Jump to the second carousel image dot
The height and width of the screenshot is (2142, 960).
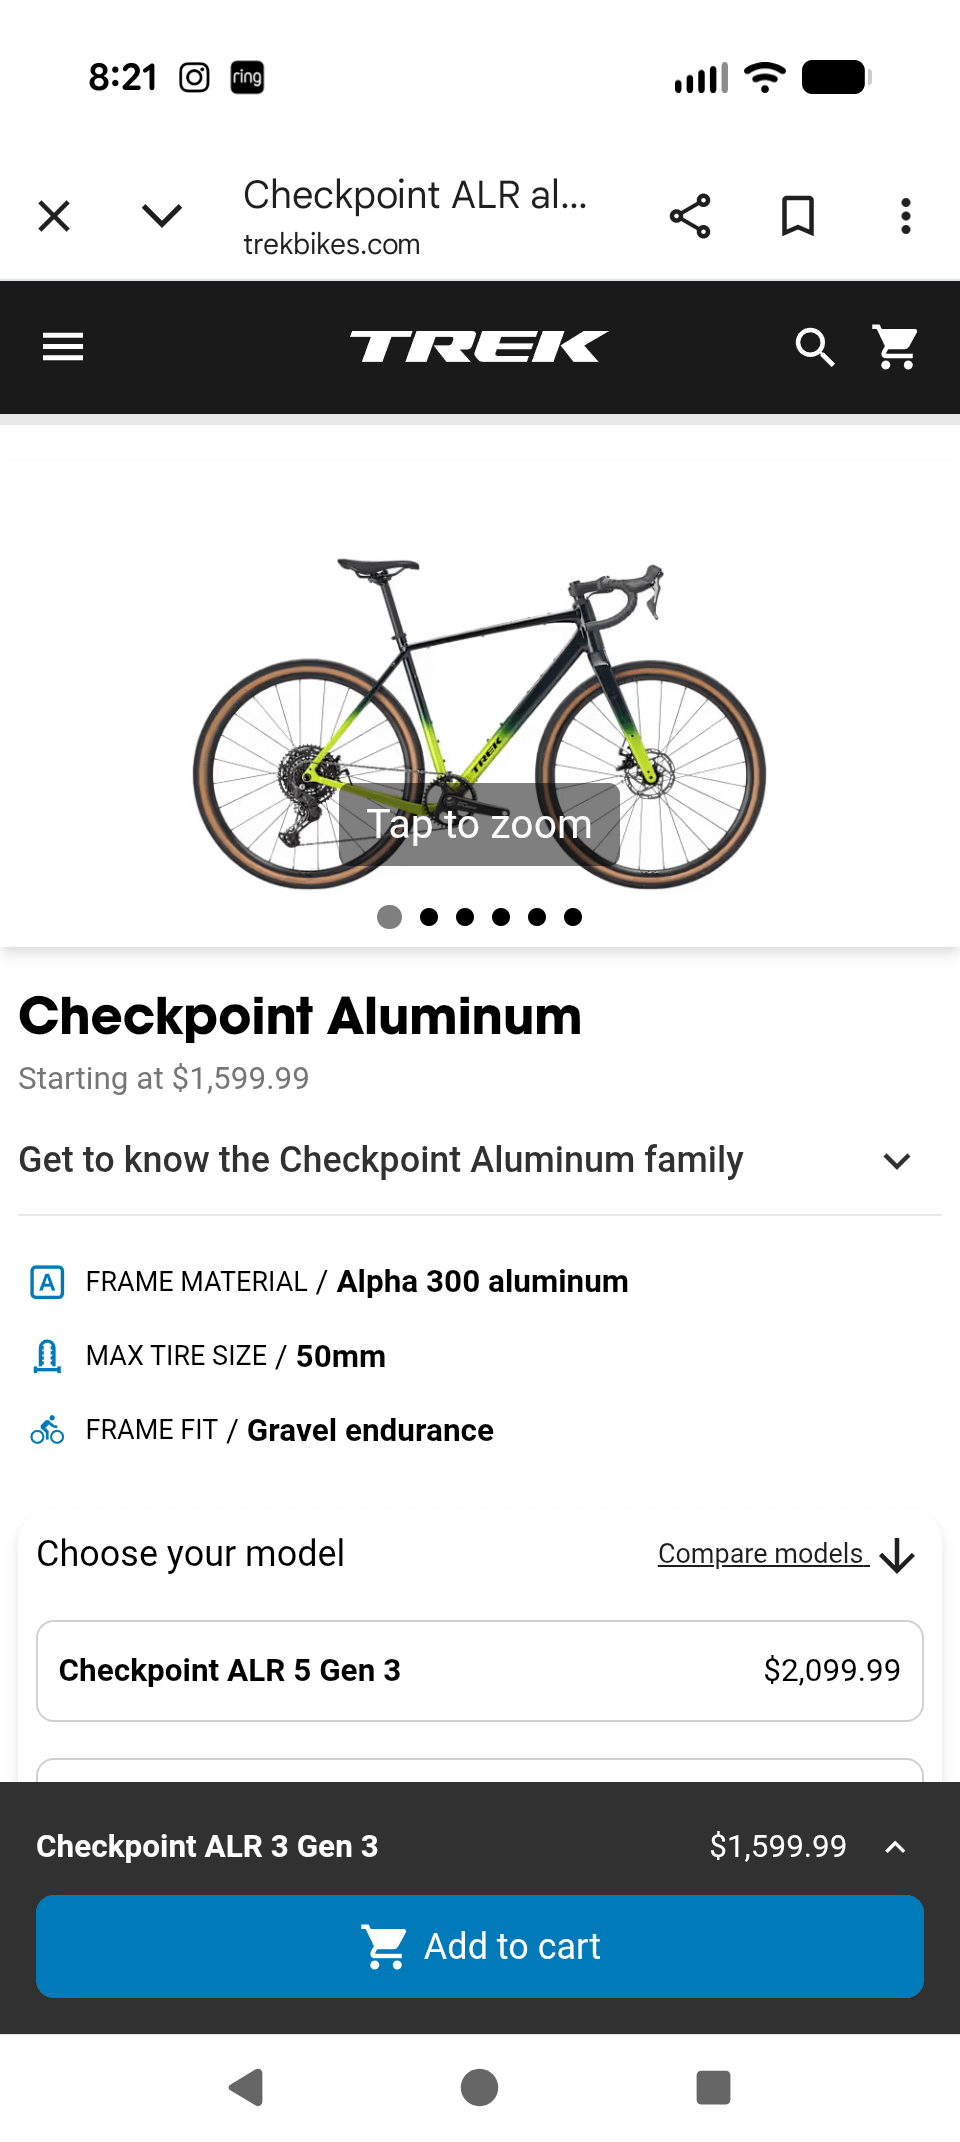tap(429, 917)
